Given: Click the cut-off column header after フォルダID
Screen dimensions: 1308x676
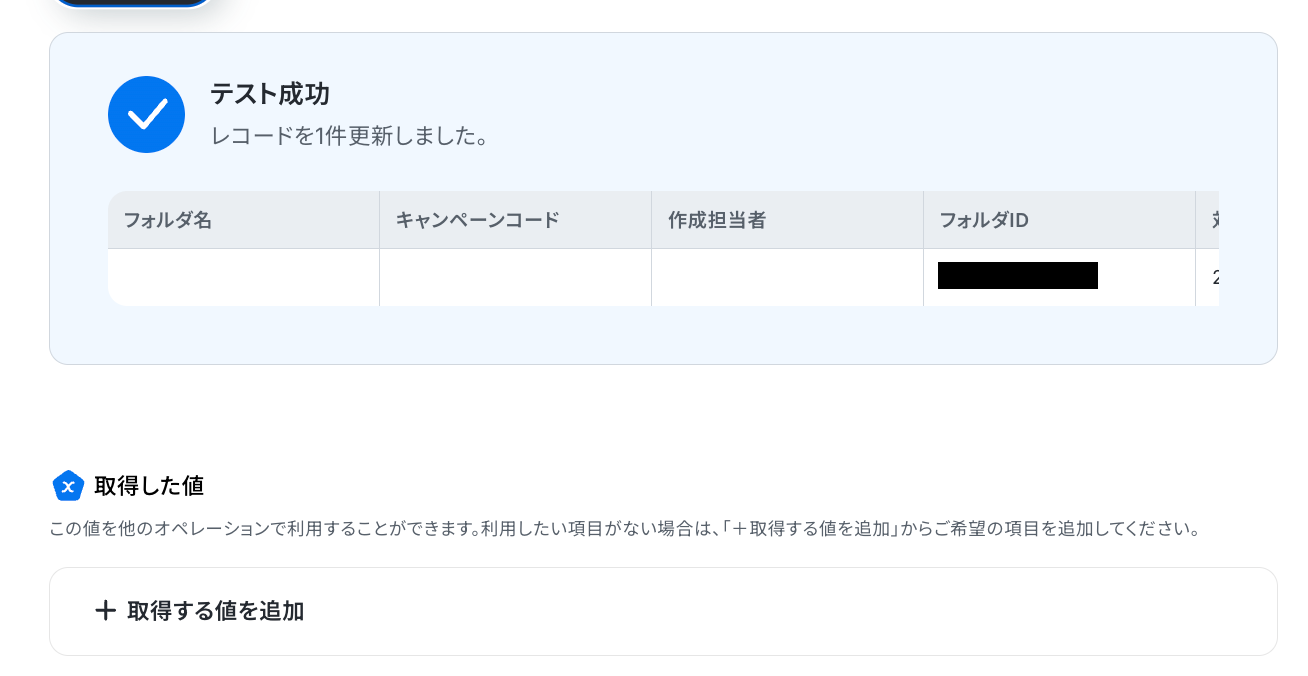Looking at the screenshot, I should tap(1208, 220).
